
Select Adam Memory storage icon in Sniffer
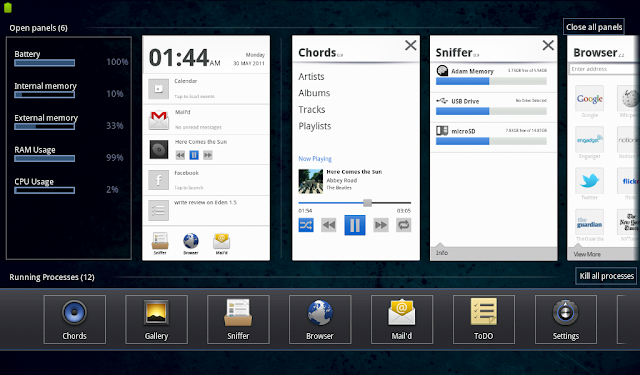click(x=442, y=71)
